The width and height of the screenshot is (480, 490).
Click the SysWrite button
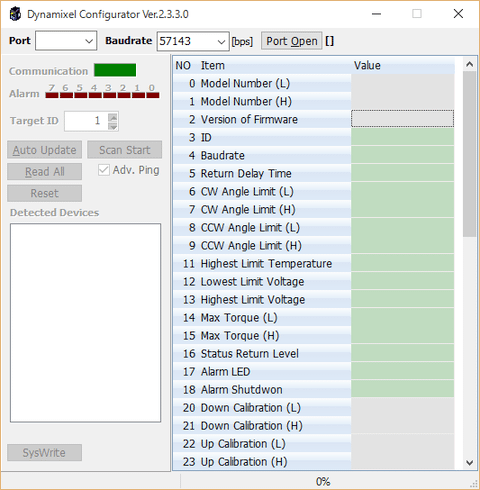click(x=44, y=453)
